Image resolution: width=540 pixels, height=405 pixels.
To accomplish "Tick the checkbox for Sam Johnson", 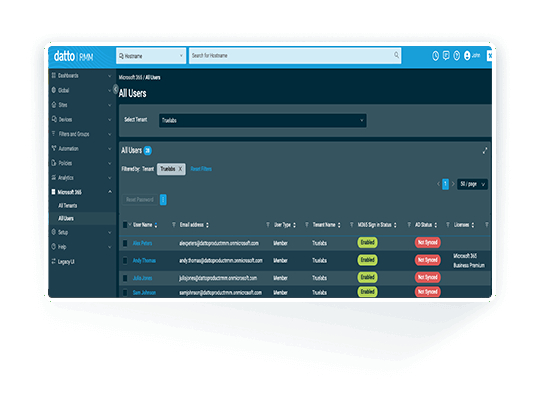I will (x=125, y=292).
